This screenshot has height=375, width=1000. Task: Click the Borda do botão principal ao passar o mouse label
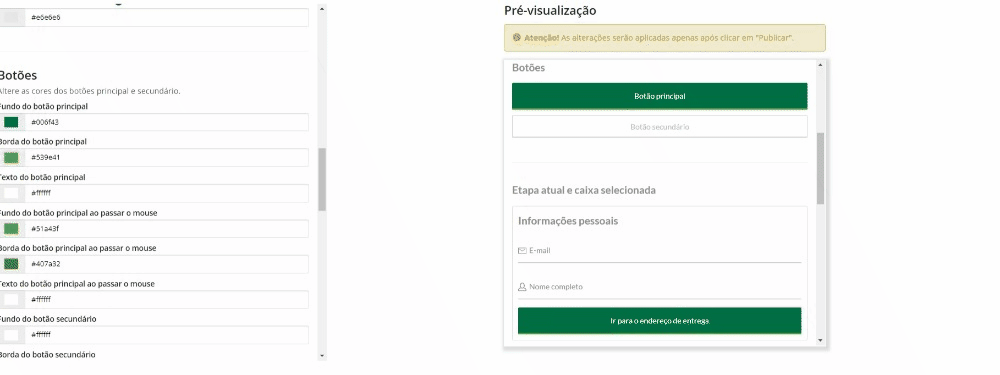pyautogui.click(x=78, y=248)
